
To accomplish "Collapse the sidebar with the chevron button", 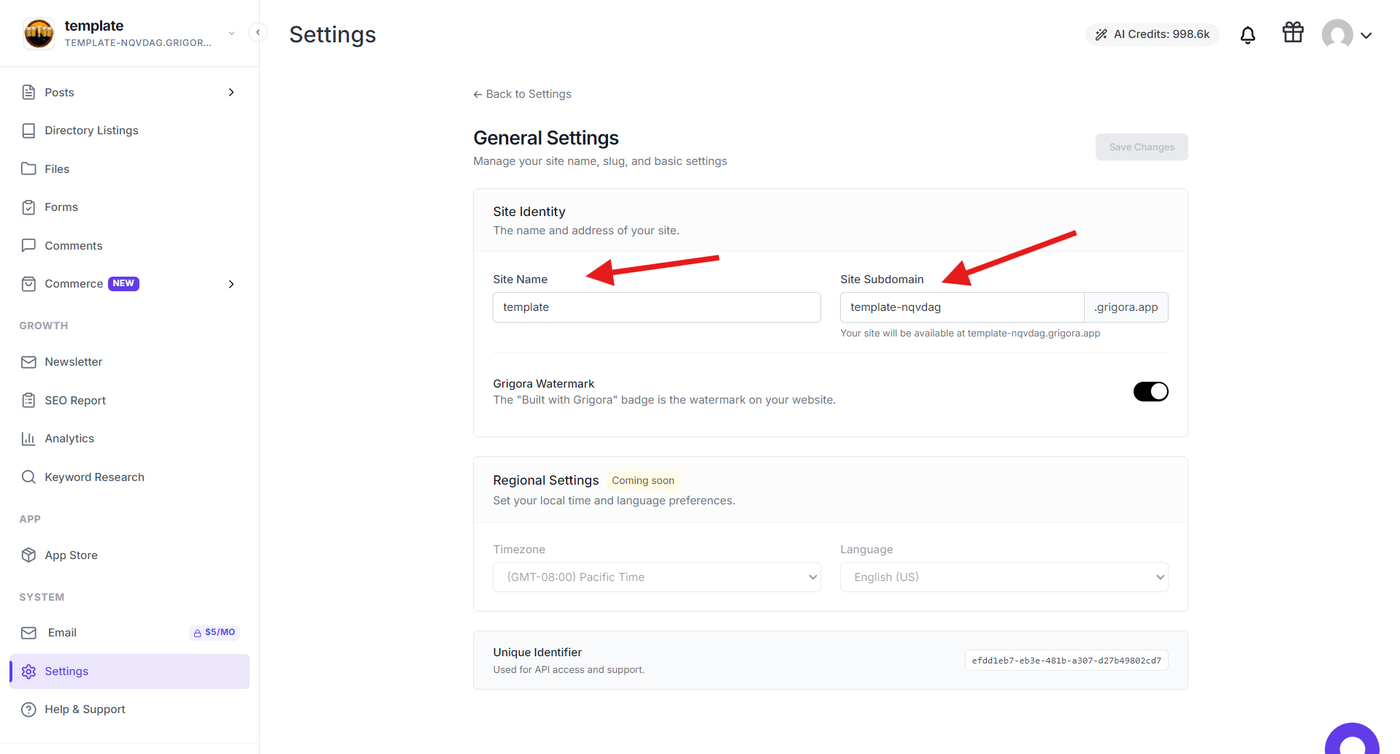I will point(258,32).
